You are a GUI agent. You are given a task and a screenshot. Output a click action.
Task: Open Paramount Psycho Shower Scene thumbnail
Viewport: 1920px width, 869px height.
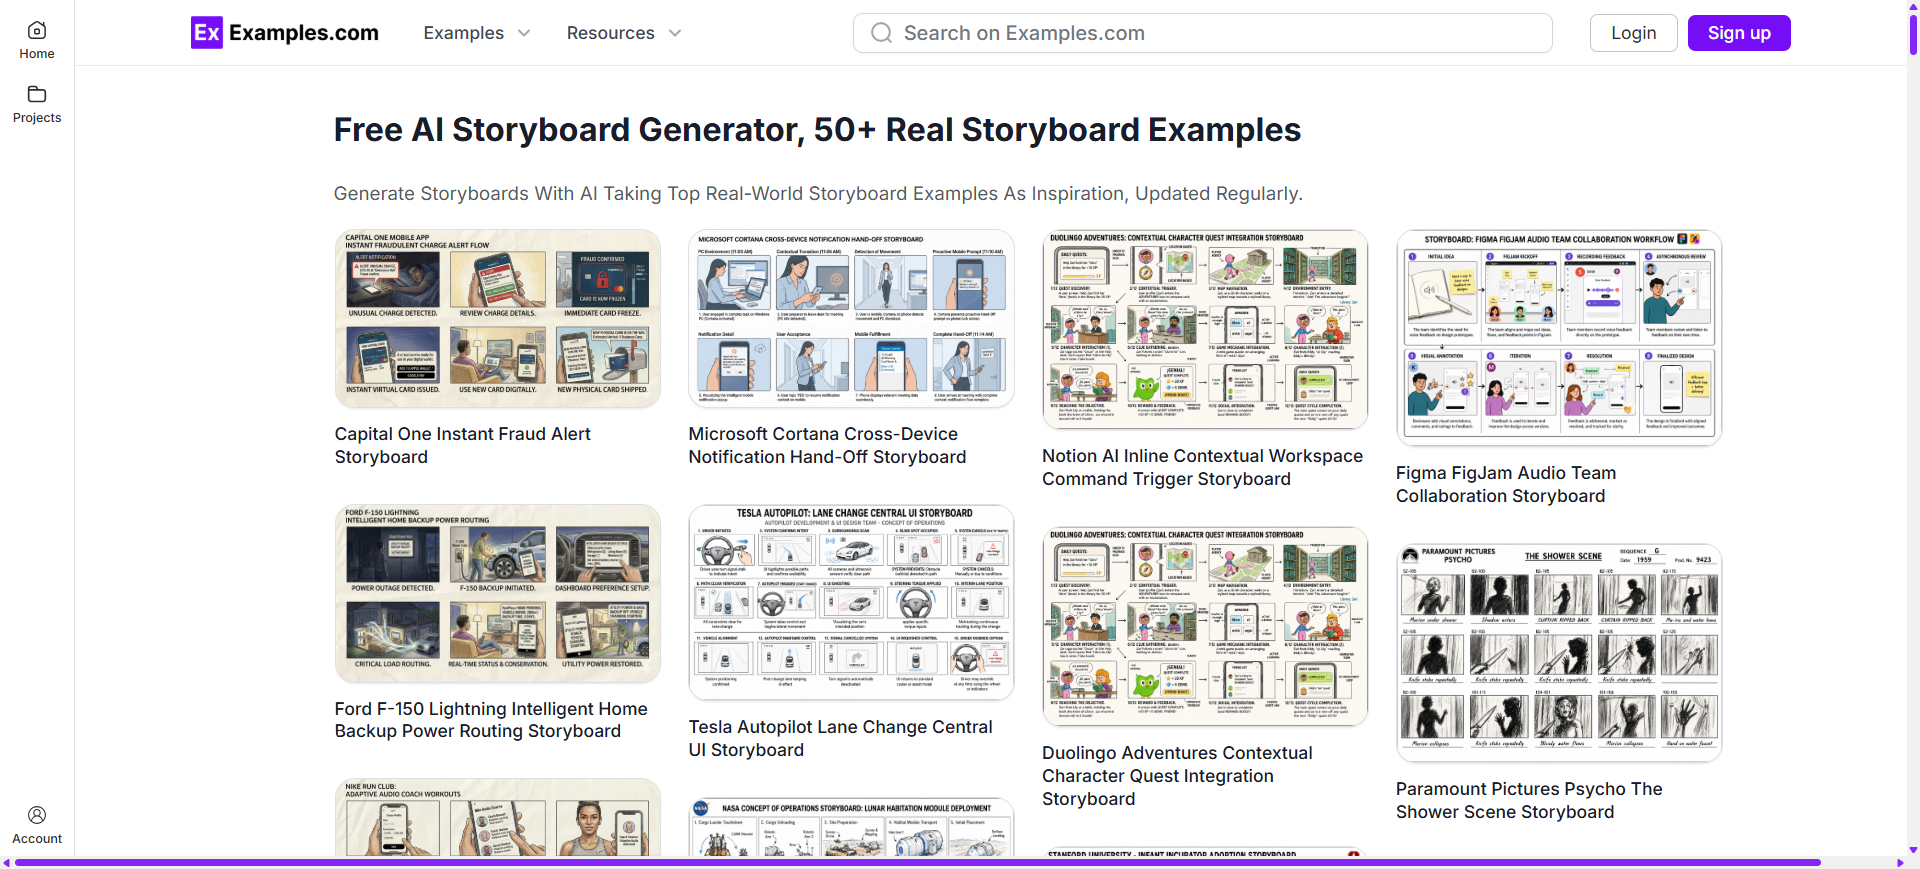(1559, 653)
